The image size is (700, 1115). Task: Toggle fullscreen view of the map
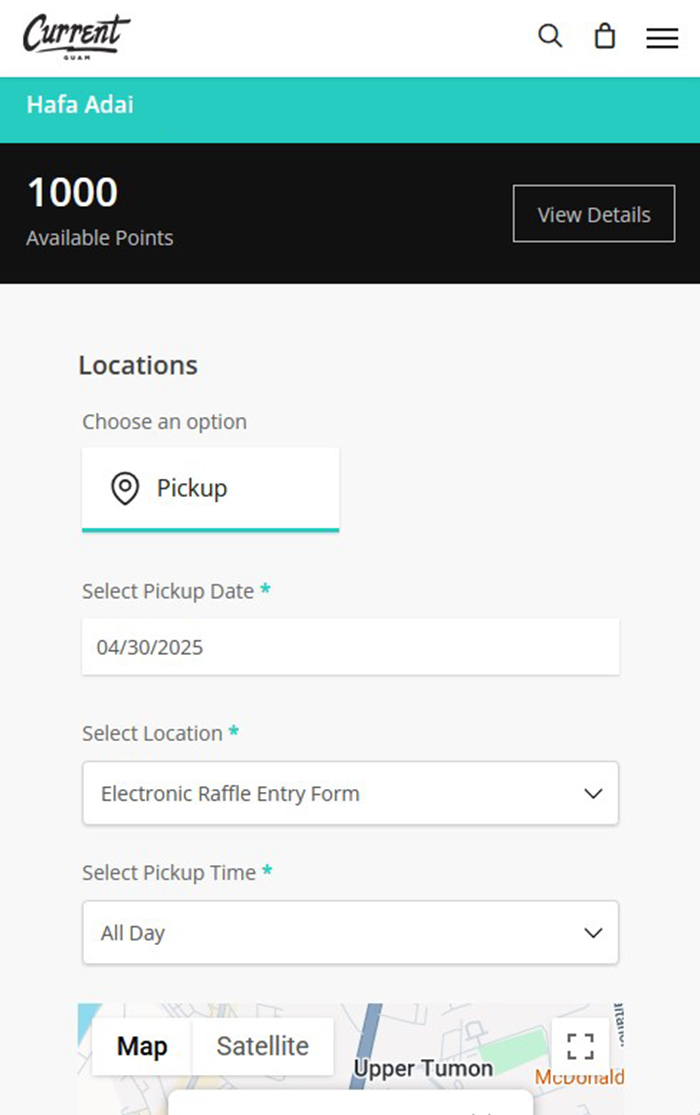tap(580, 1046)
